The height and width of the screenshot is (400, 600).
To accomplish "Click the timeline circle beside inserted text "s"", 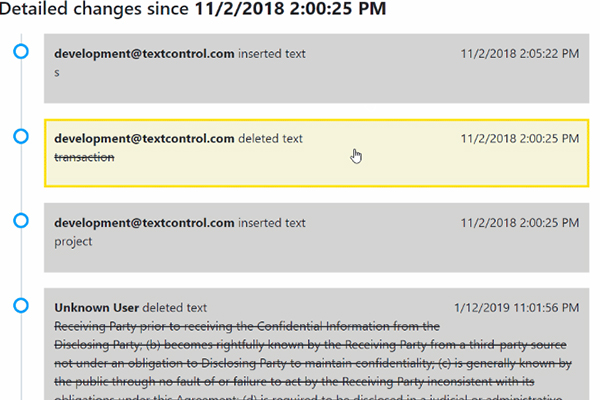I will click(21, 51).
